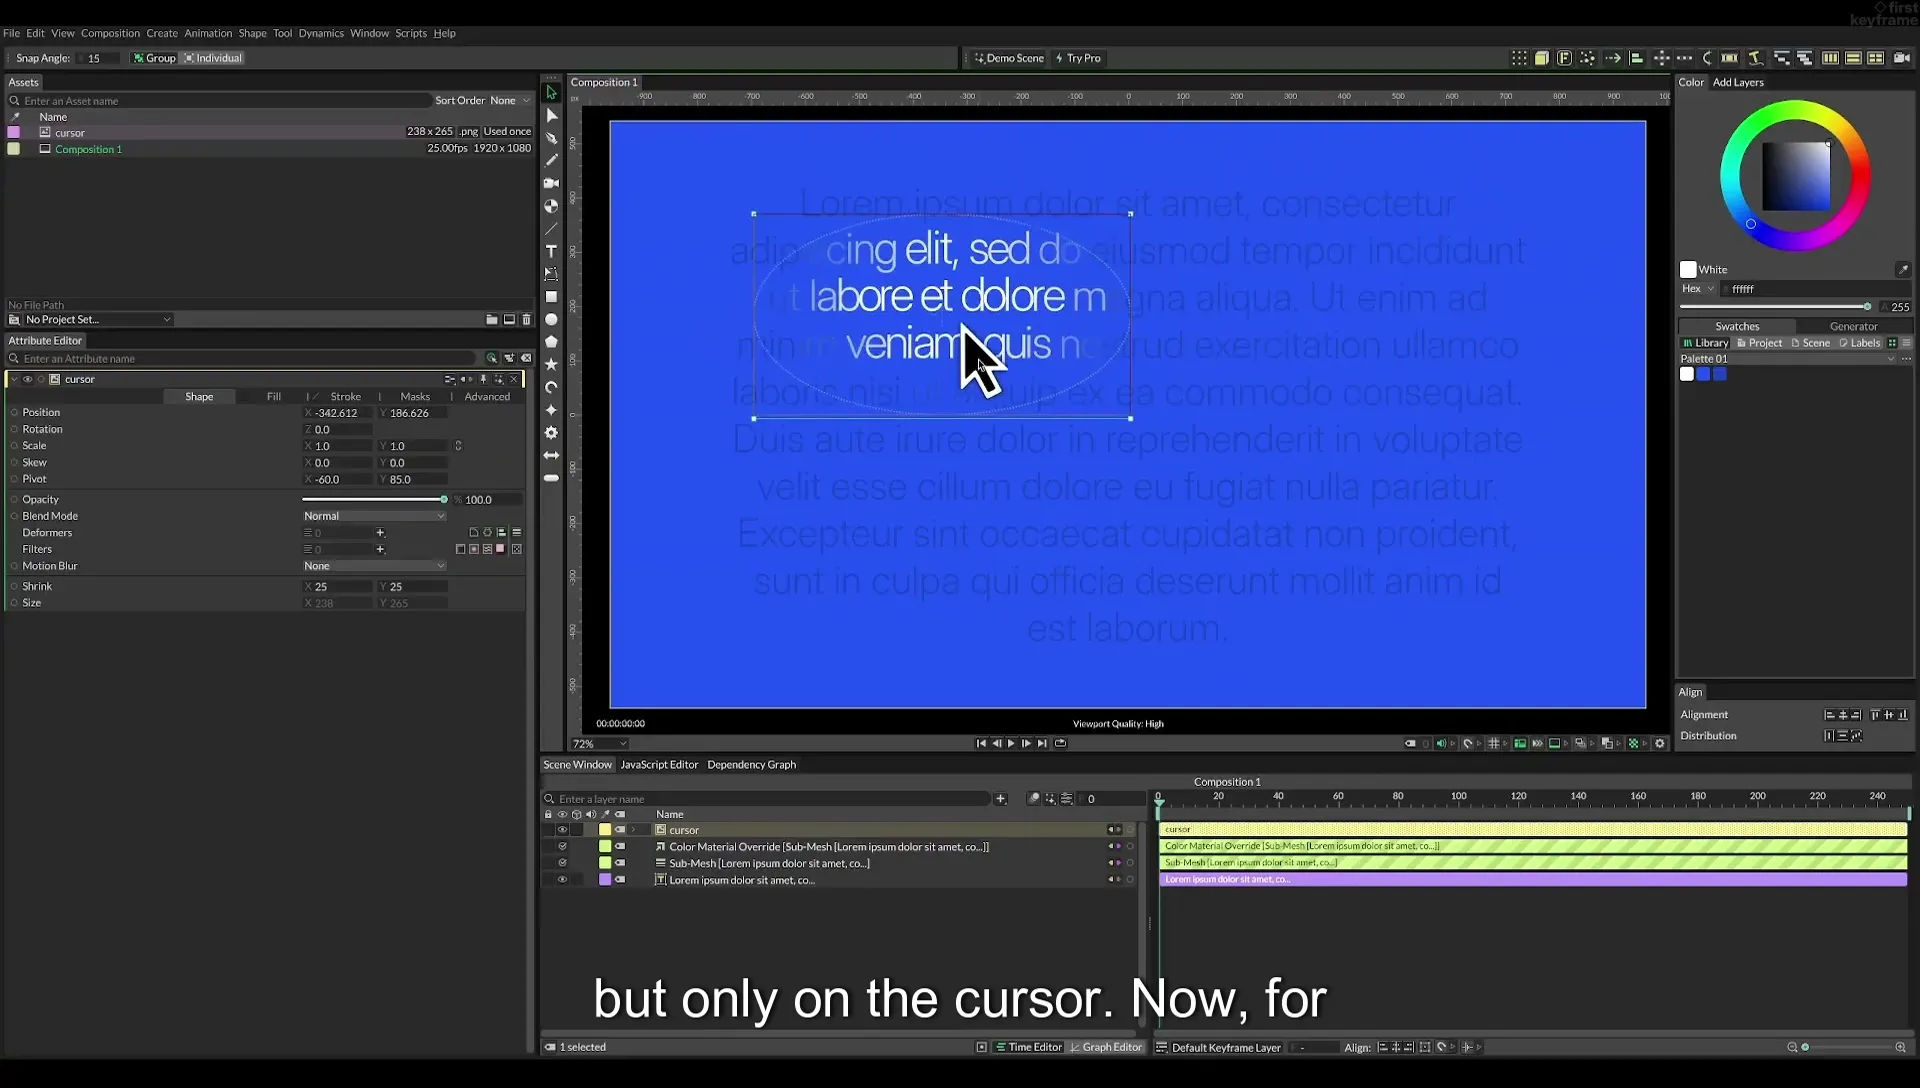Click the white swatch in Palette 01
The image size is (1920, 1088).
click(1687, 374)
